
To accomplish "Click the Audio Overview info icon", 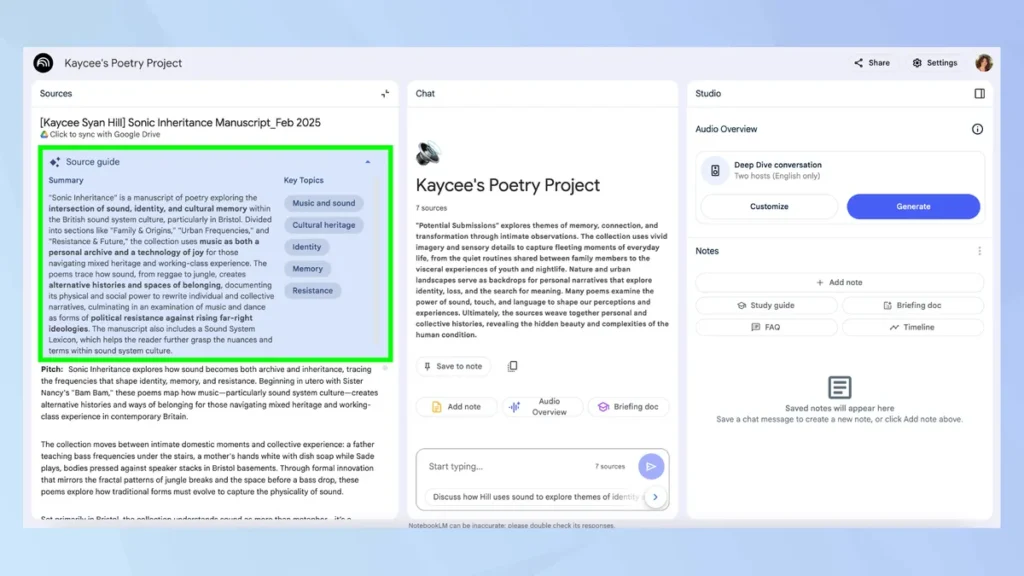I will [977, 129].
